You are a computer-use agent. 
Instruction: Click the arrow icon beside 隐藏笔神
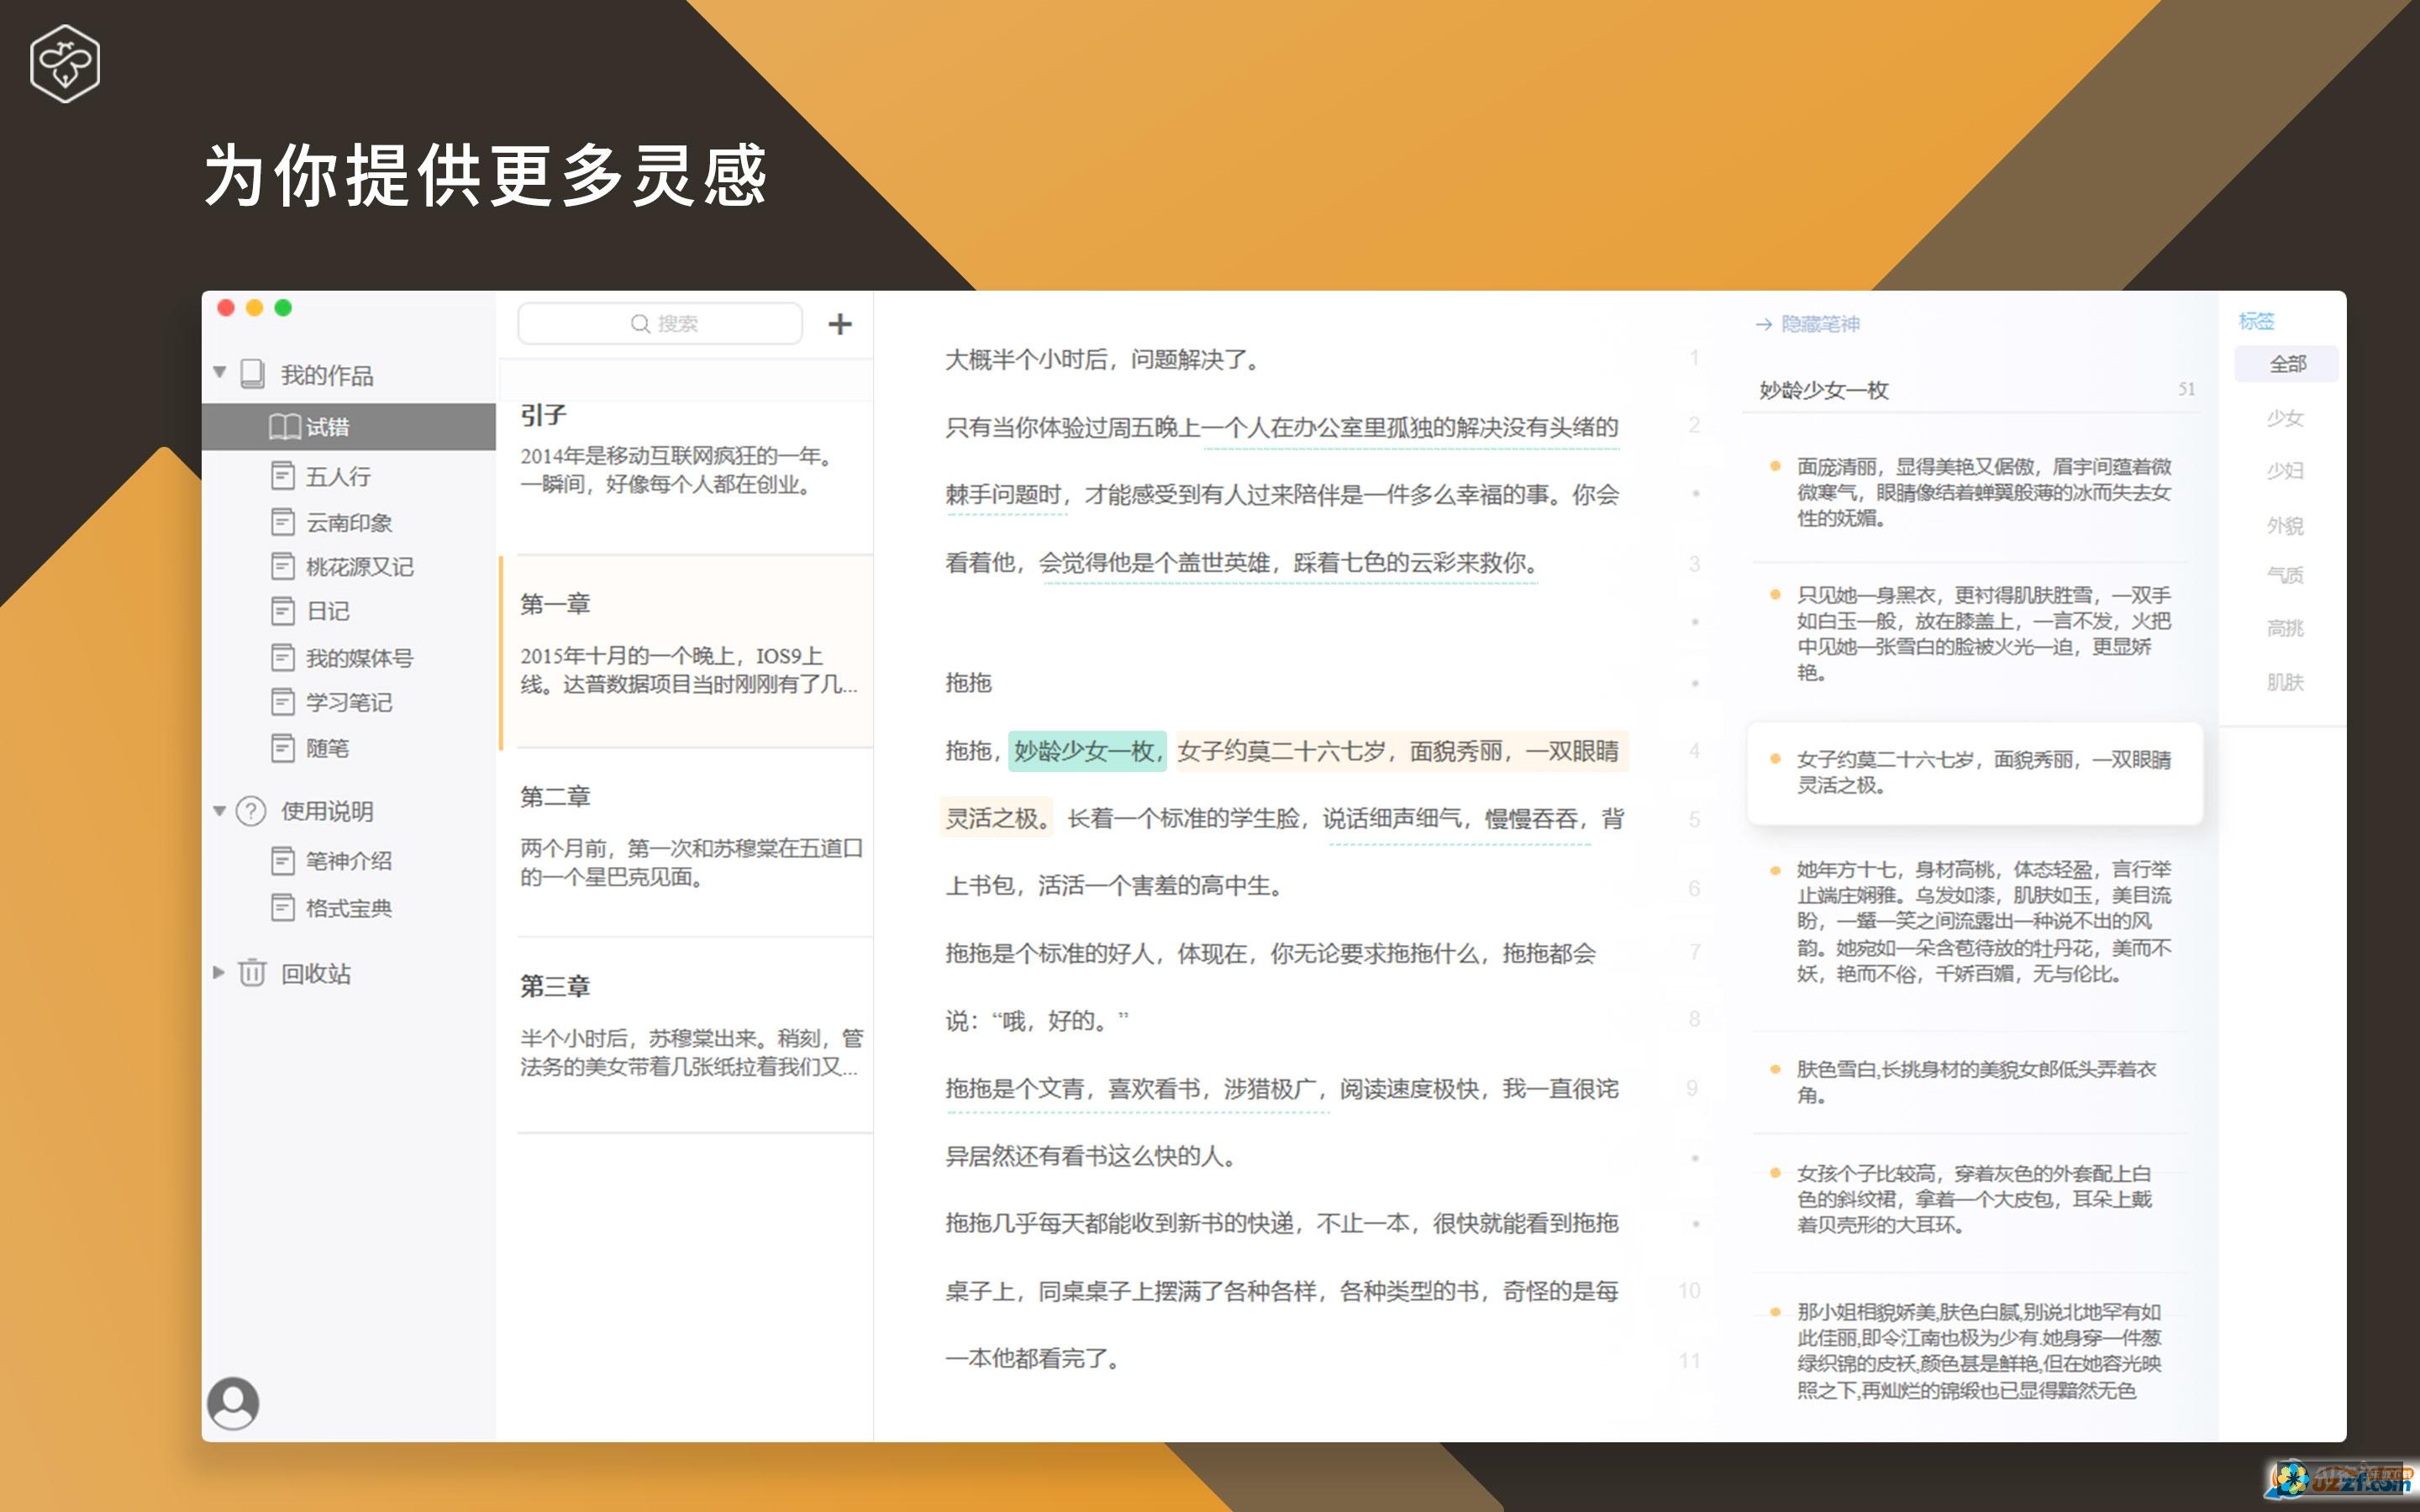tap(1763, 324)
